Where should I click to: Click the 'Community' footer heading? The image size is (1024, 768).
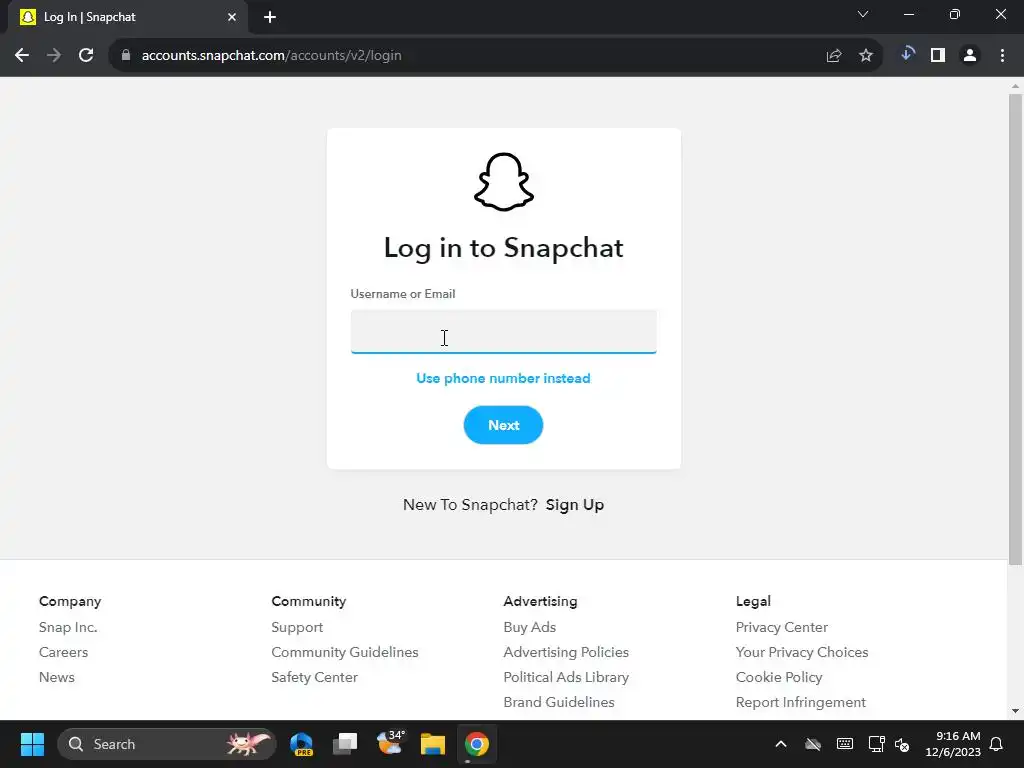[x=309, y=601]
